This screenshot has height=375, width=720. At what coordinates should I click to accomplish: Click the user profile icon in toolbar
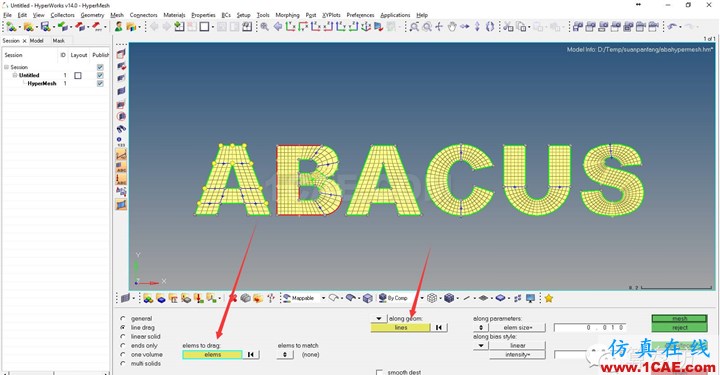tap(118, 27)
